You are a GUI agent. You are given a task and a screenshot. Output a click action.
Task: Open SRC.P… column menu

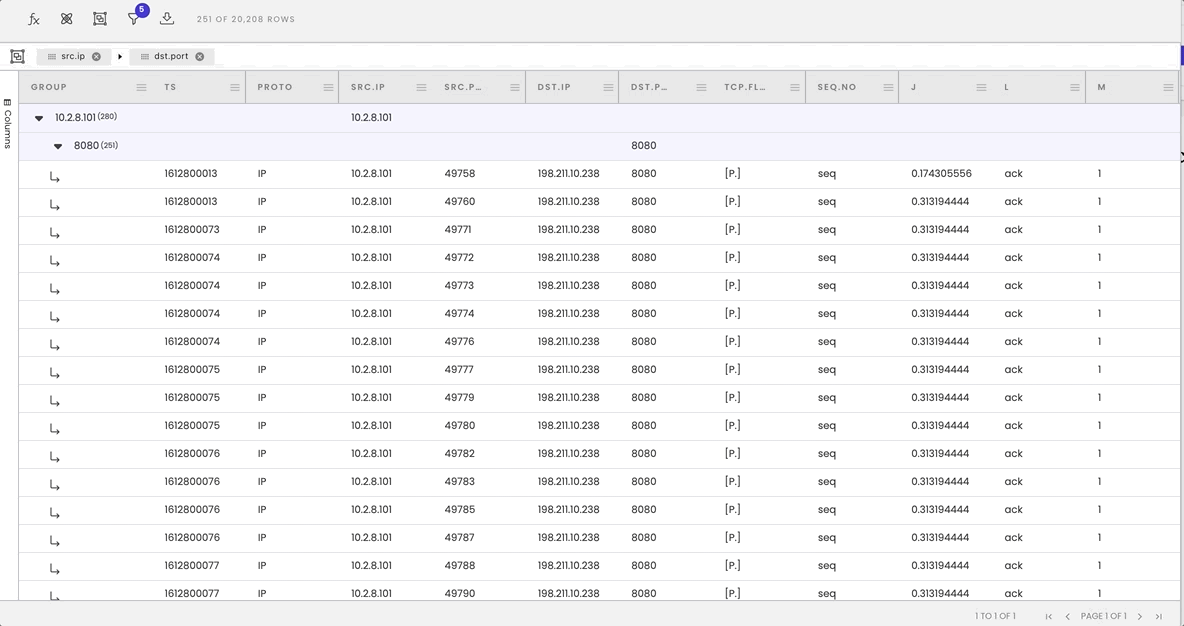point(515,88)
